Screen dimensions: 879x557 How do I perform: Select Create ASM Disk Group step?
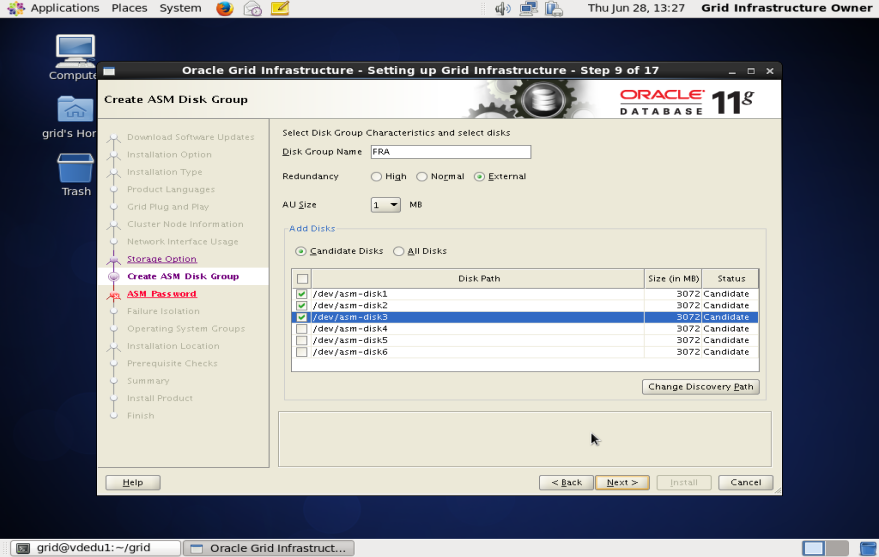pyautogui.click(x=183, y=276)
